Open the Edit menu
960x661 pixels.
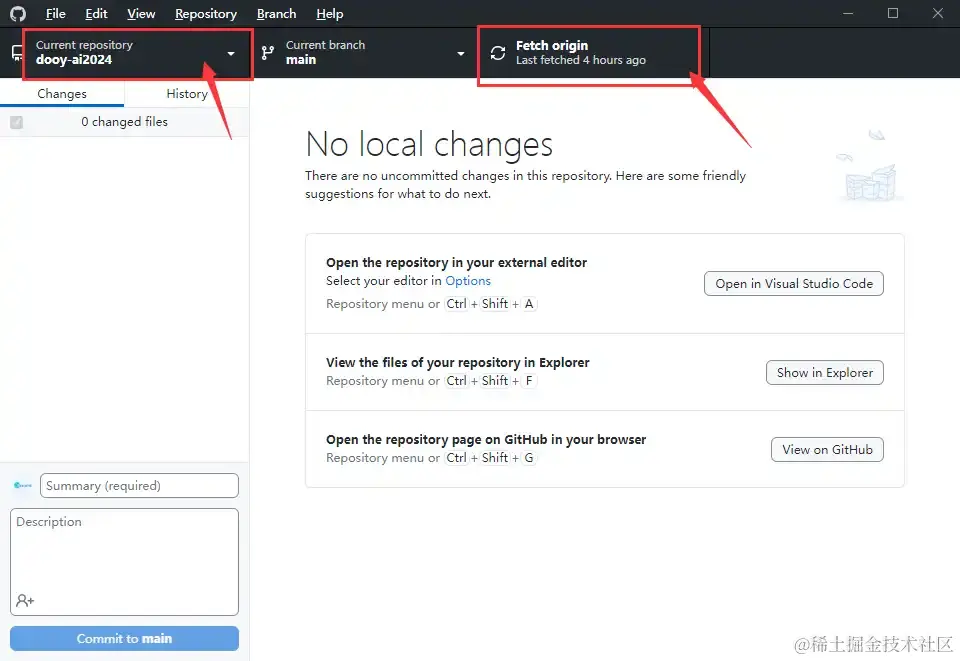coord(96,13)
